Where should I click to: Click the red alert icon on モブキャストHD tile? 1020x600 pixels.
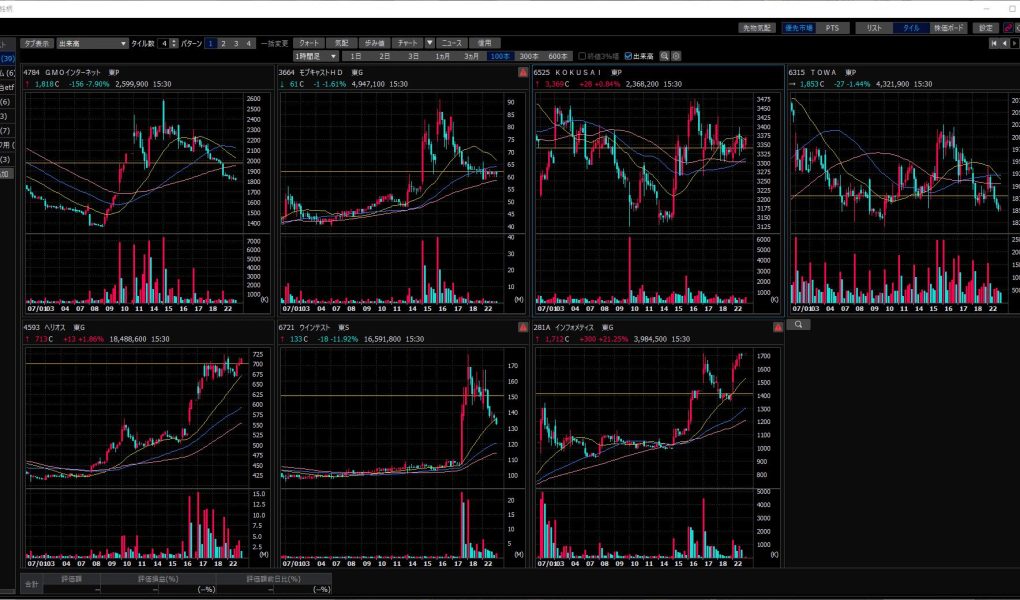point(523,73)
